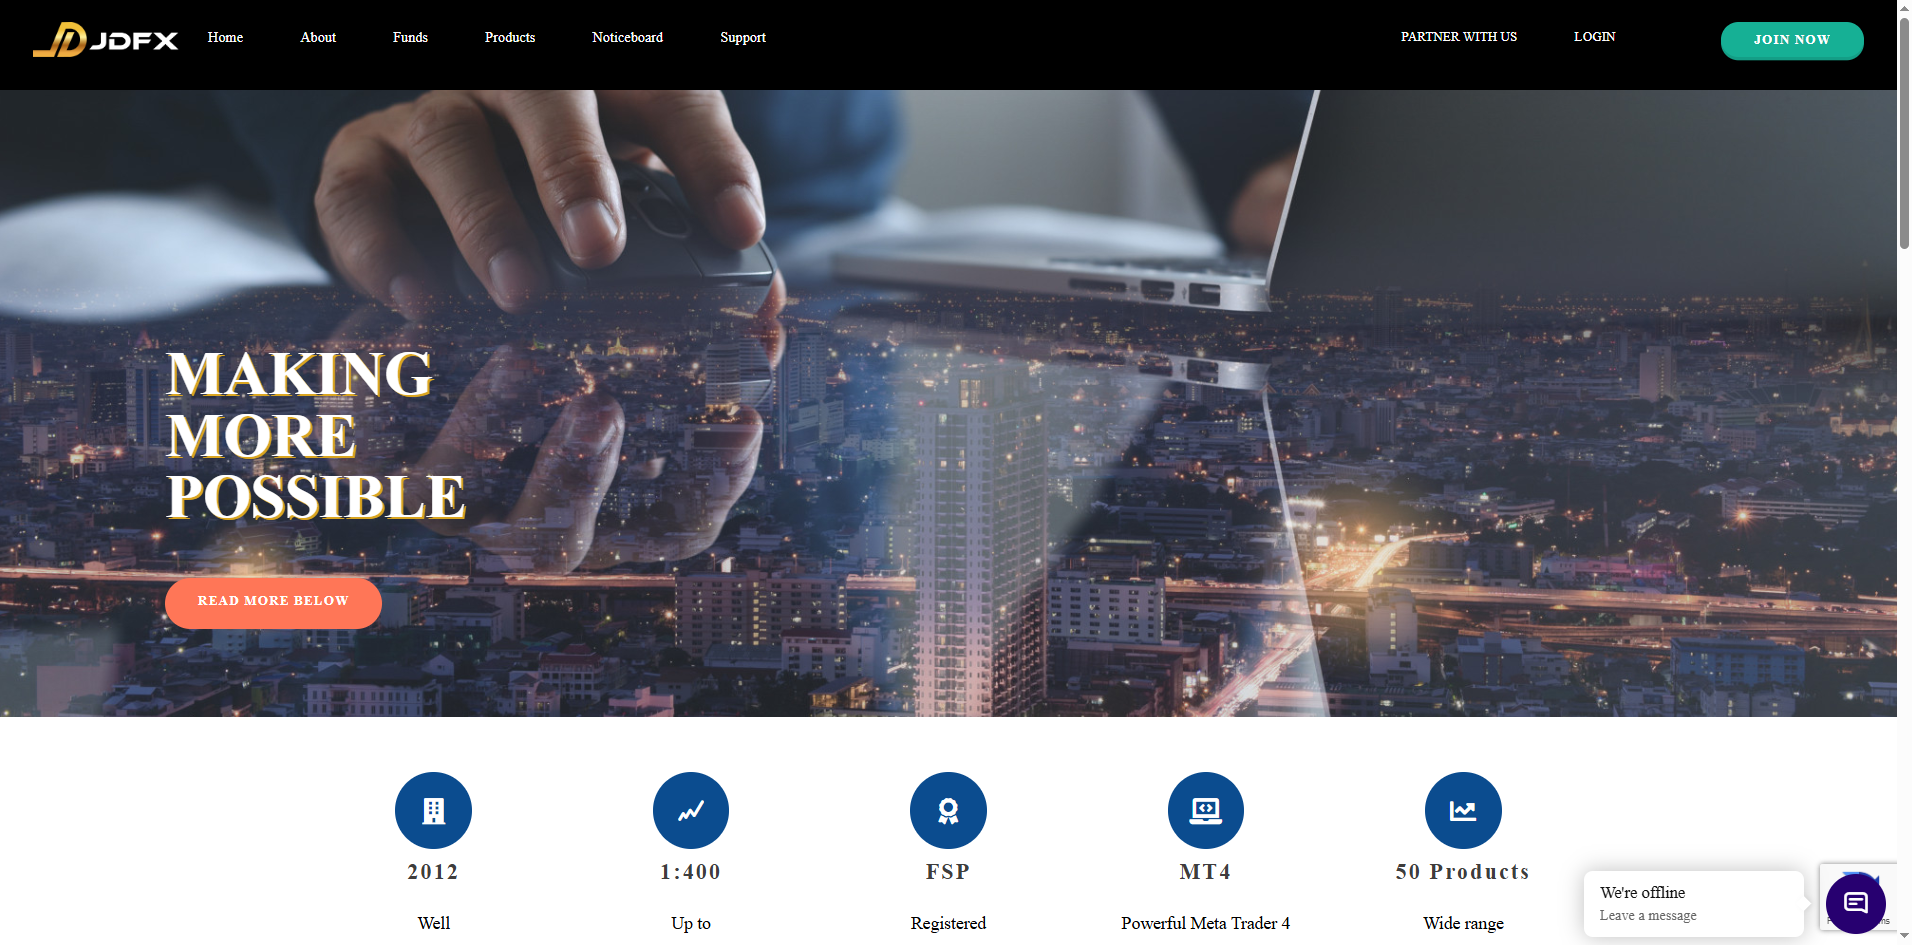Click the "Registered" text
The width and height of the screenshot is (1912, 945).
[x=948, y=923]
